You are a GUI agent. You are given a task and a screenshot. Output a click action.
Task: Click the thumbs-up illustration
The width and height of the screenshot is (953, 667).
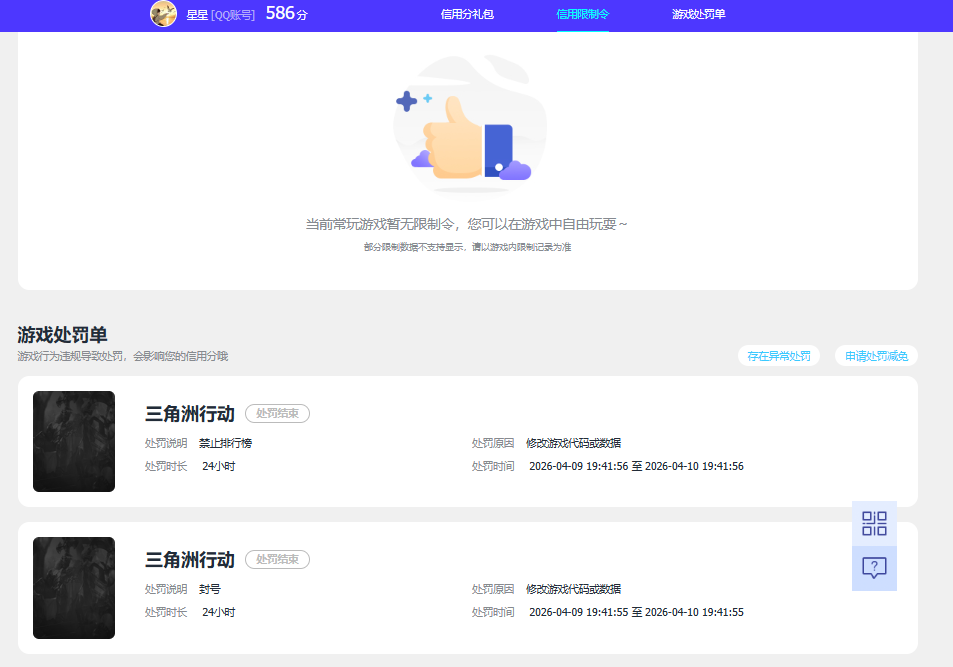470,125
